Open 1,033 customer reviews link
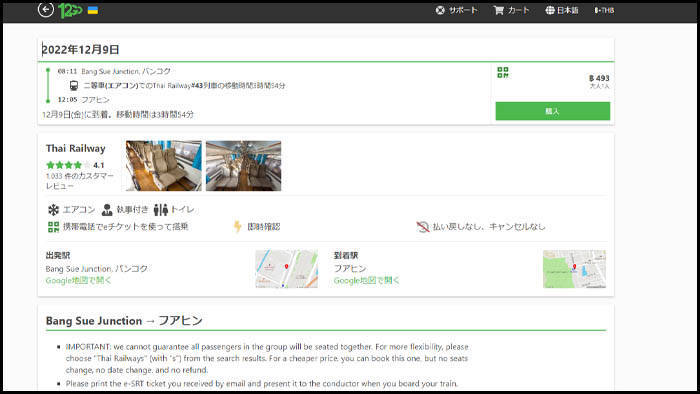Viewport: 700px width, 394px height. click(x=79, y=181)
